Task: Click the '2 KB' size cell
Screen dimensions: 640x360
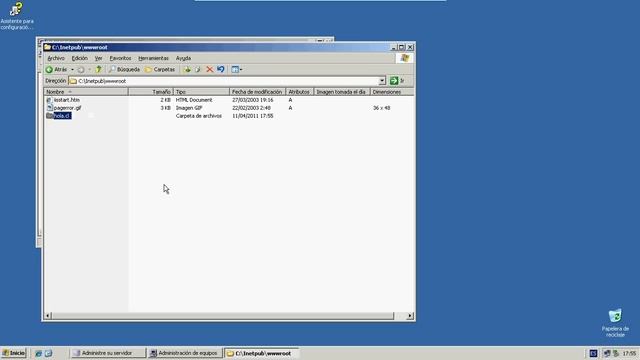Action: tap(165, 100)
